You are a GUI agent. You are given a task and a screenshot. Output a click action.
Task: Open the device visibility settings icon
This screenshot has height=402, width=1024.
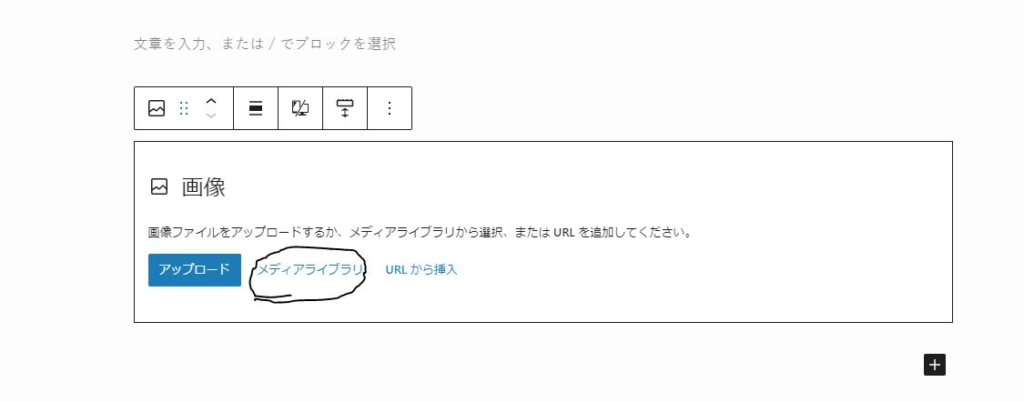(300, 108)
